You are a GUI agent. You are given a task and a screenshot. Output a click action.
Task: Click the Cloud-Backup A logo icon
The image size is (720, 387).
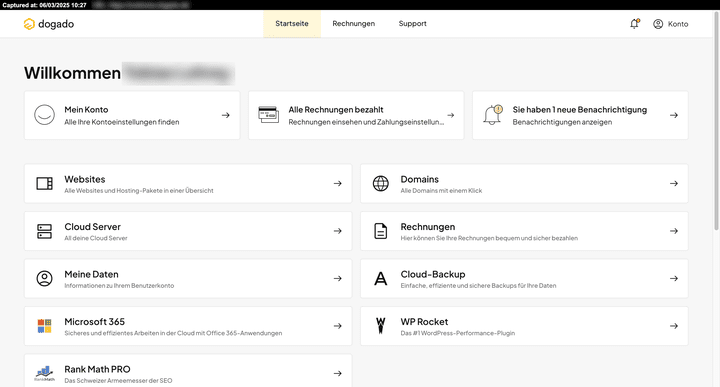(x=381, y=278)
